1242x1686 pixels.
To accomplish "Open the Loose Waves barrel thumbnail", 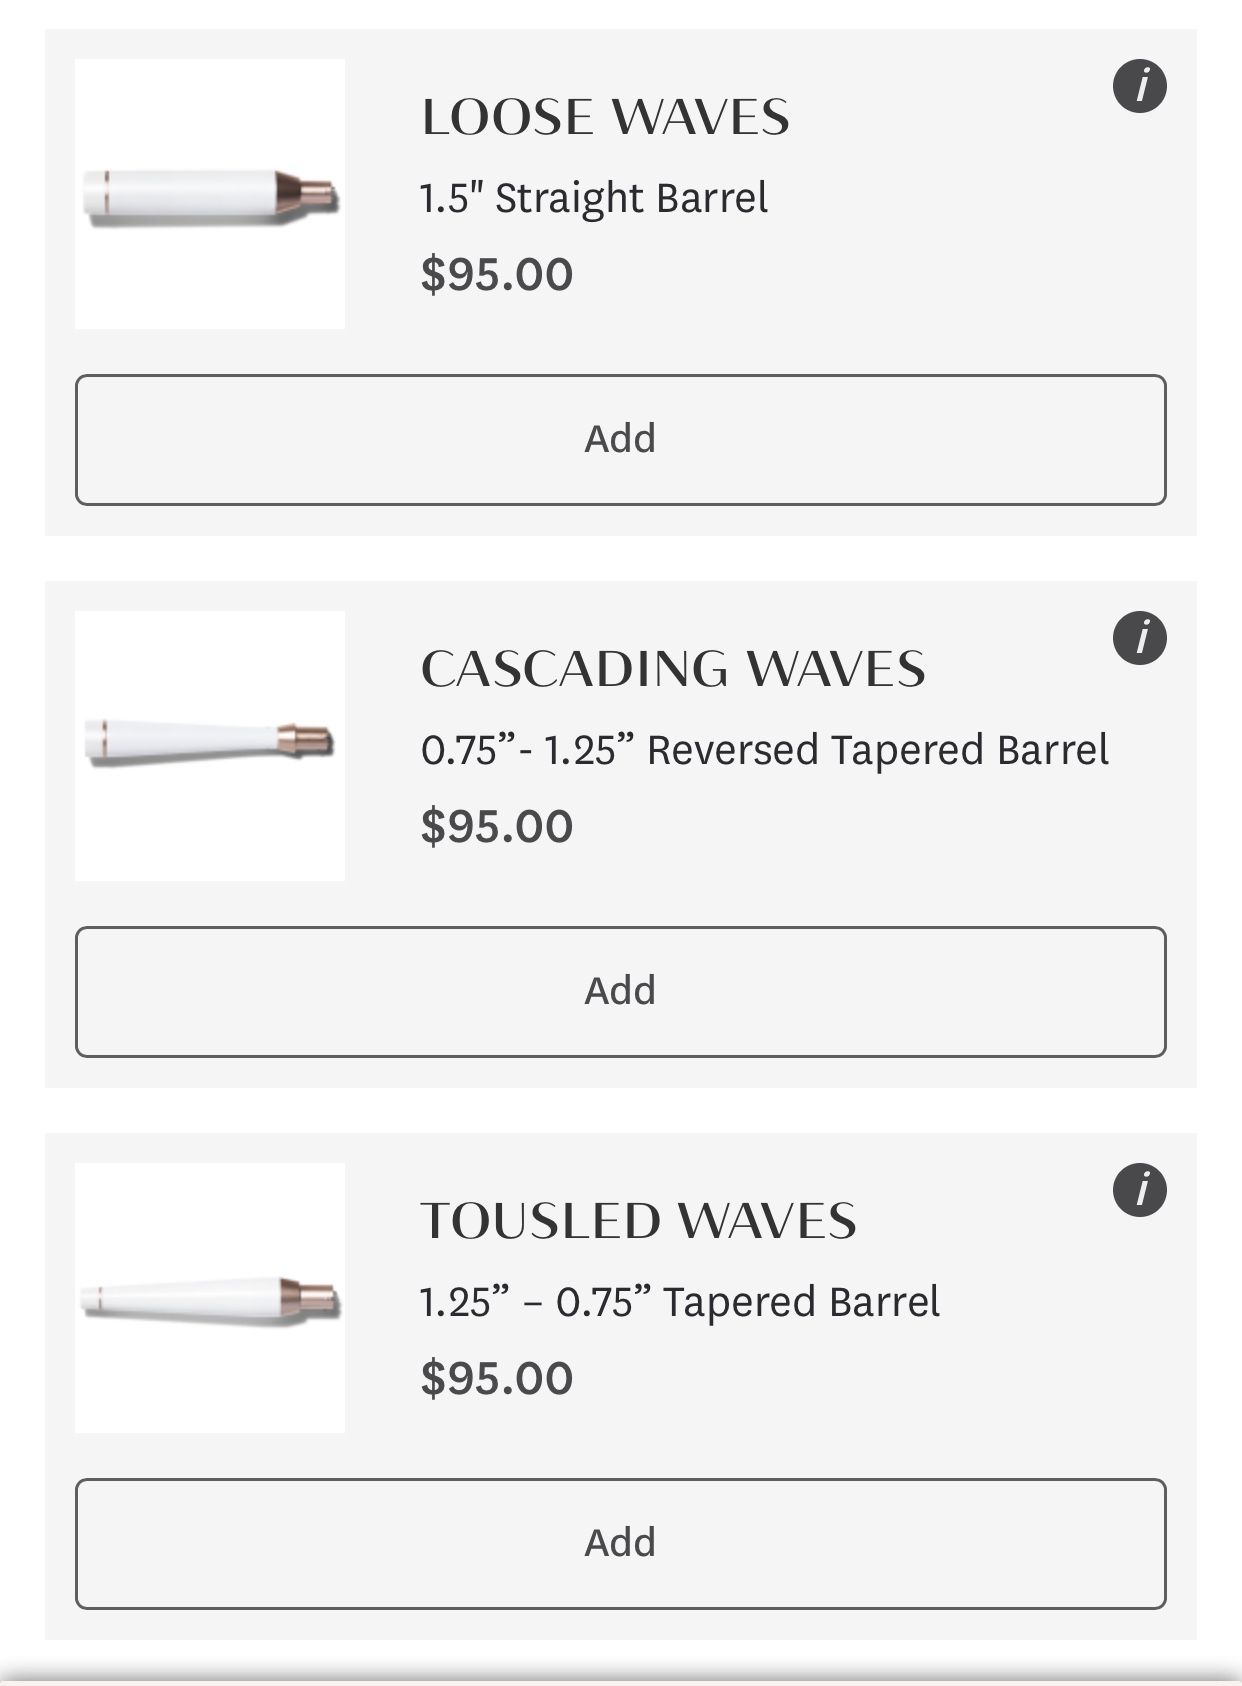I will tap(210, 194).
